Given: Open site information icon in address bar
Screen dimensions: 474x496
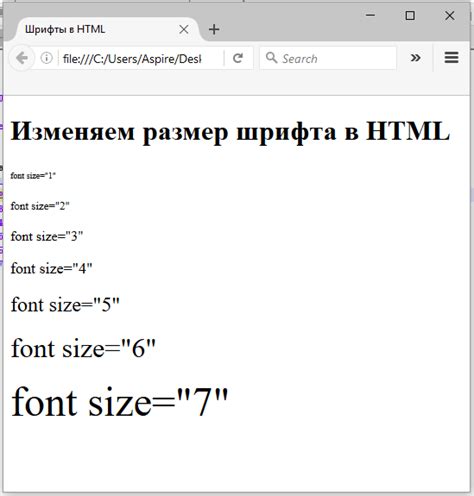Looking at the screenshot, I should pyautogui.click(x=46, y=58).
